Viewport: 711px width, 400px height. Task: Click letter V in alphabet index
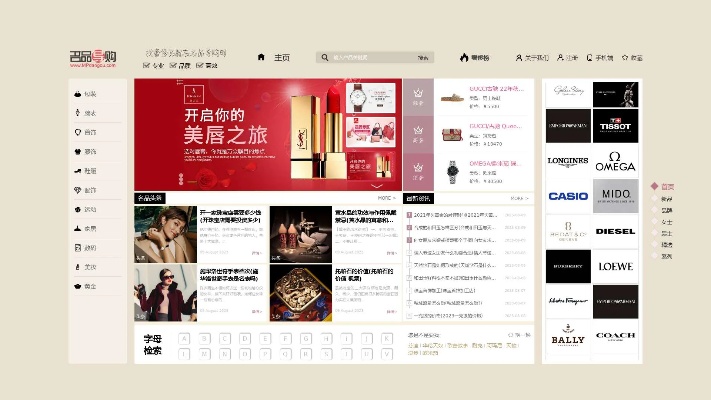(387, 354)
